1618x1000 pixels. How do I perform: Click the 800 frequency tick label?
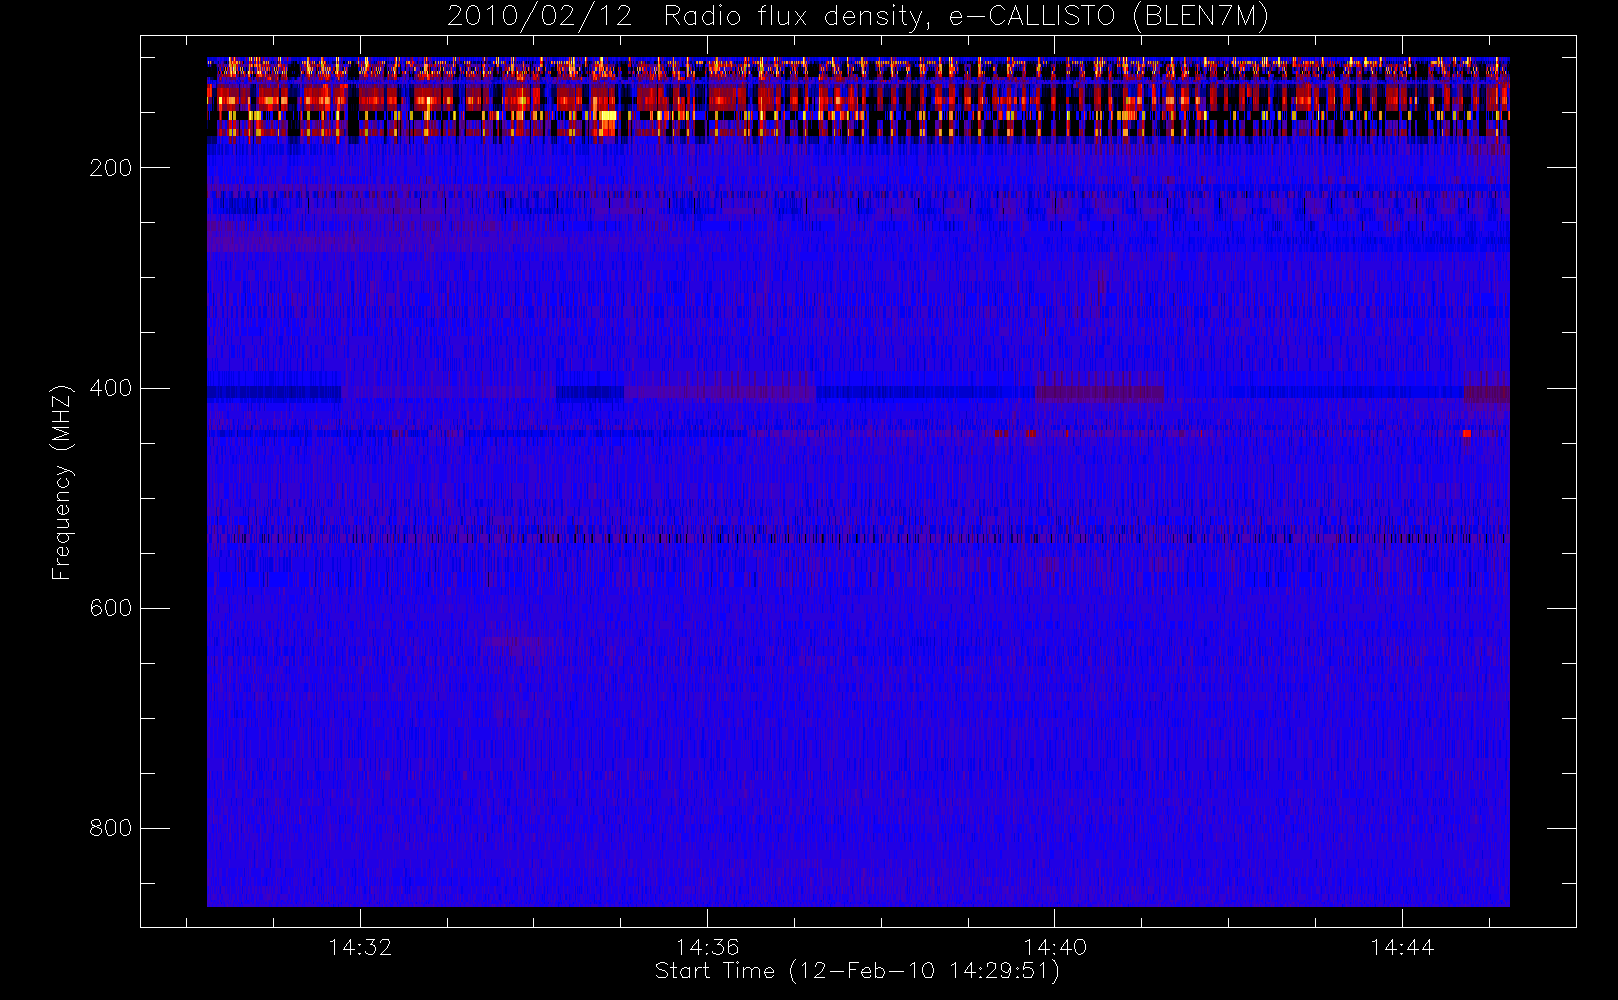coord(111,828)
